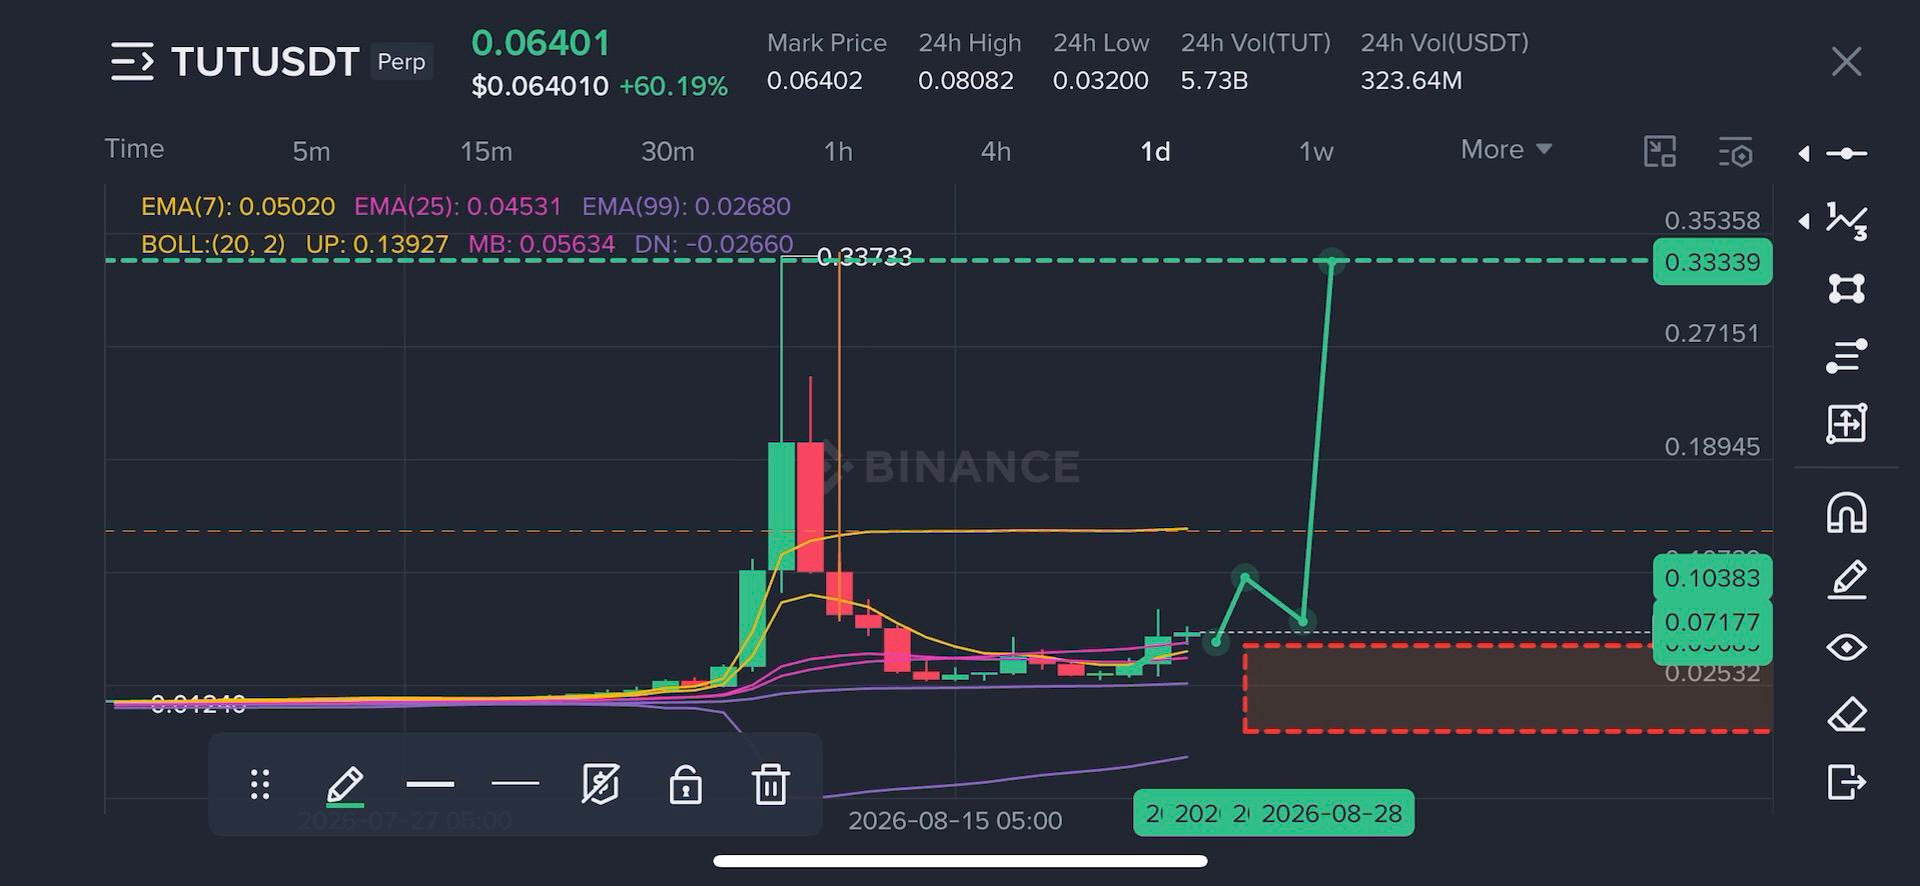
Task: Toggle drawings visibility eye icon
Action: pos(1846,647)
